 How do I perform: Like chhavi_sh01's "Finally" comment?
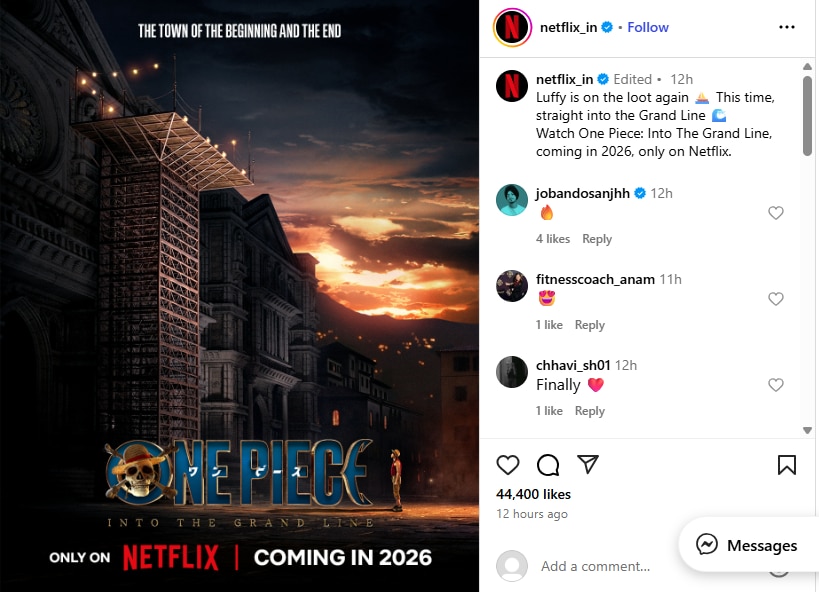click(x=776, y=385)
